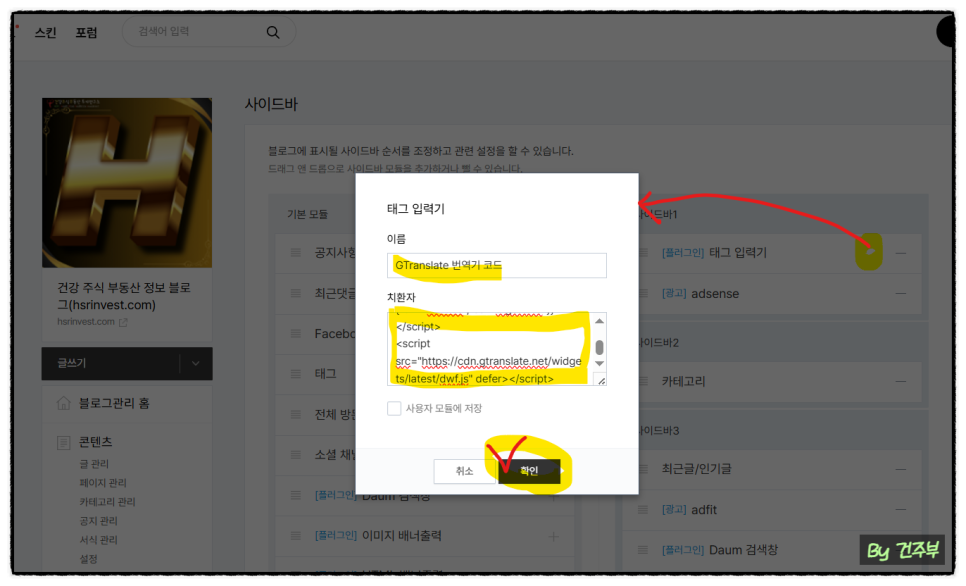The height and width of the screenshot is (586, 966).
Task: Click the 치환자 textarea scroll down arrow
Action: coord(599,364)
